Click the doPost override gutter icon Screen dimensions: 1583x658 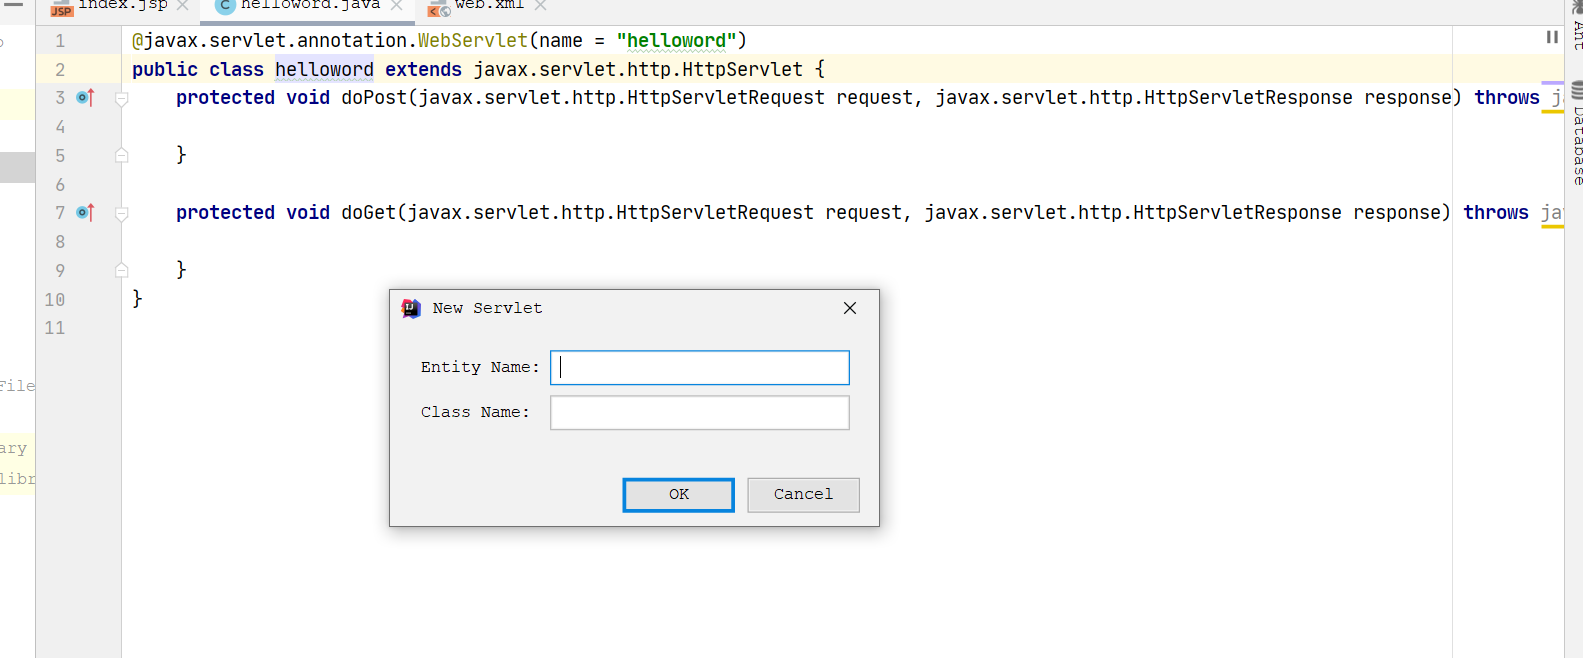[85, 98]
